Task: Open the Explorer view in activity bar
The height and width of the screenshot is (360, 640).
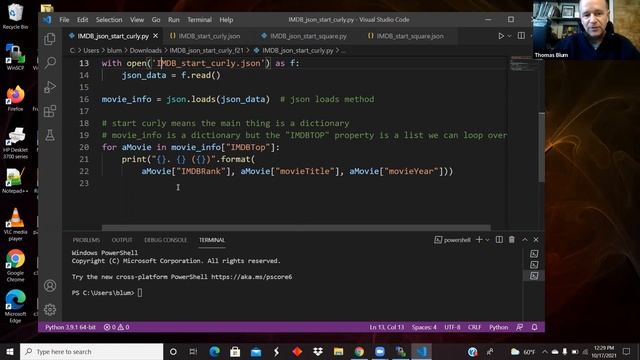Action: (x=50, y=39)
